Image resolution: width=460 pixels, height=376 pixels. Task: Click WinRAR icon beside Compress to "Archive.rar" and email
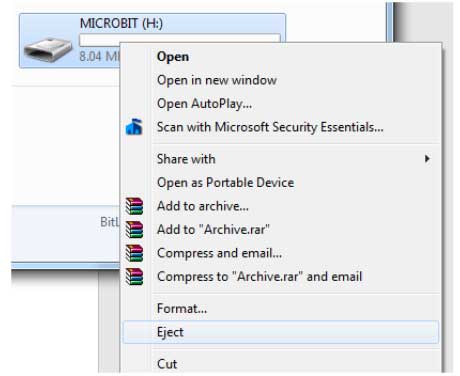click(x=134, y=277)
